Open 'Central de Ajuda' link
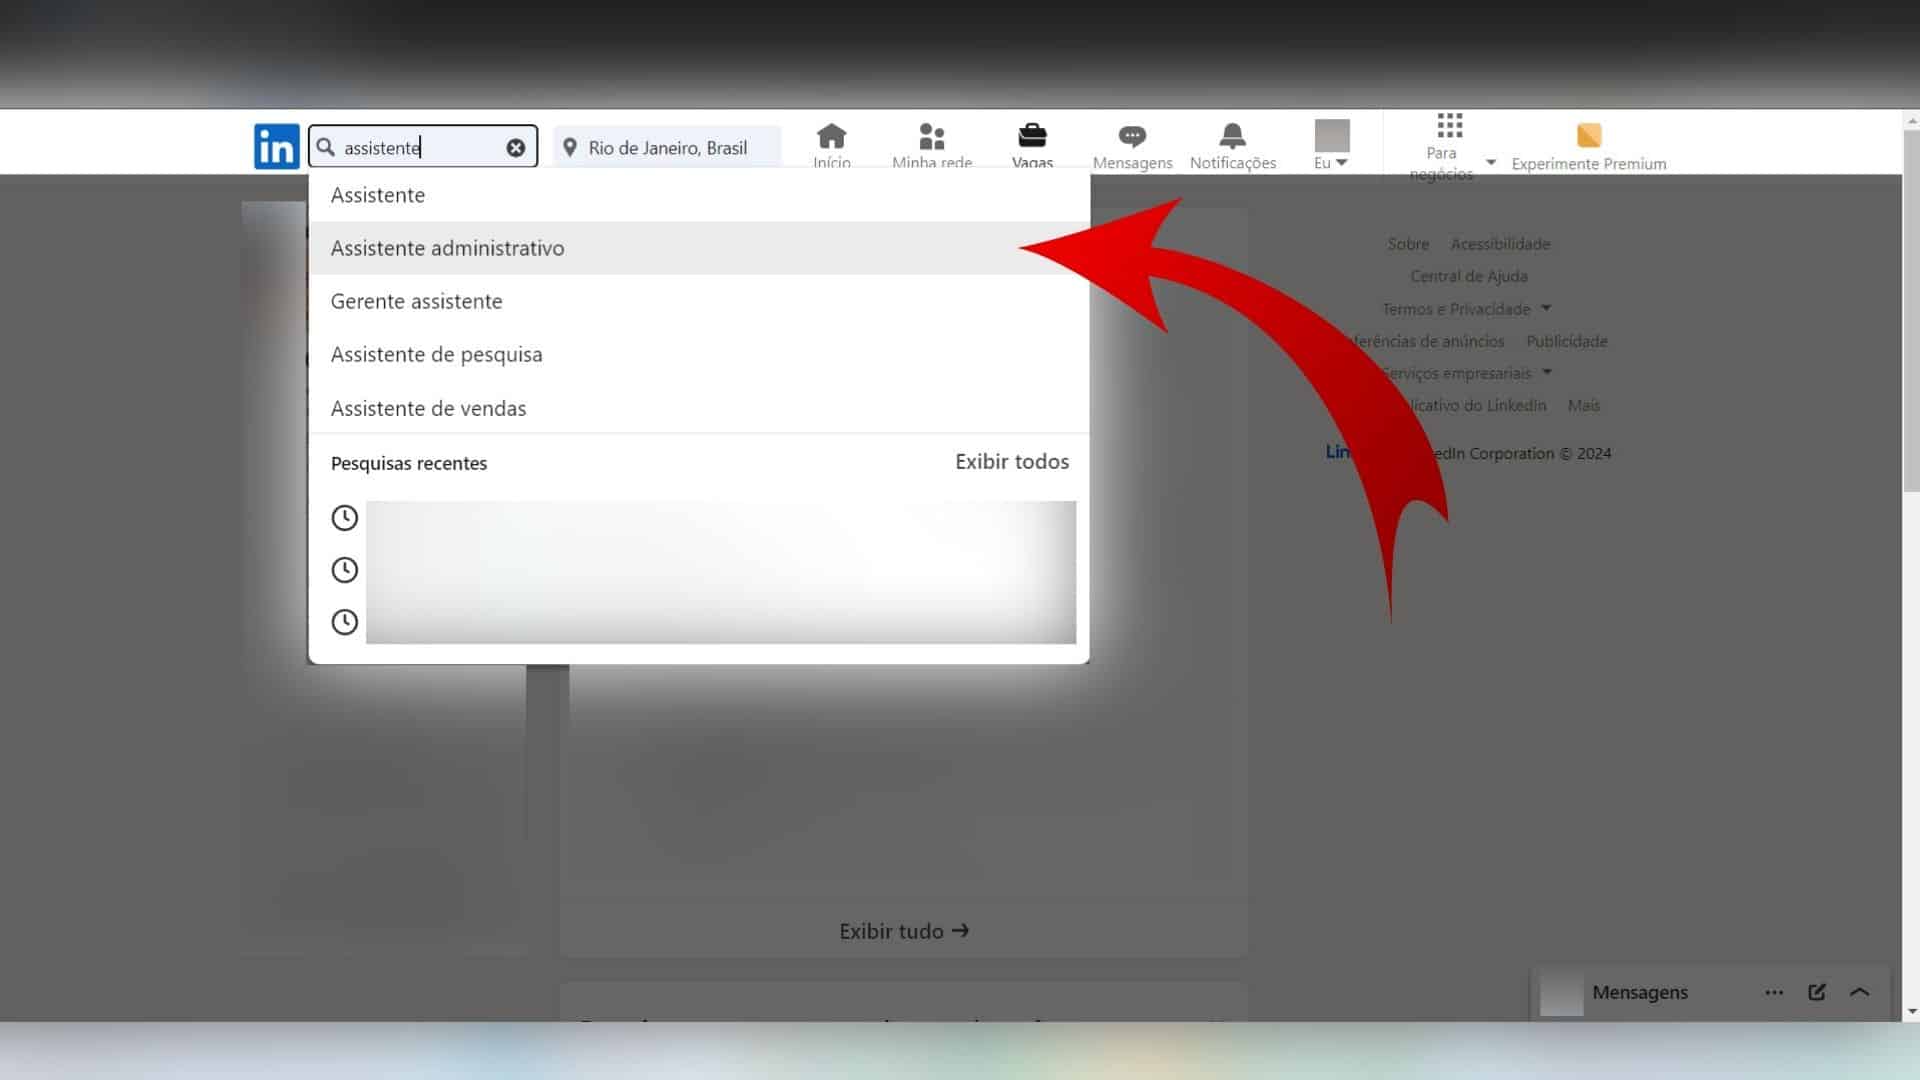This screenshot has width=1920, height=1080. click(x=1469, y=276)
